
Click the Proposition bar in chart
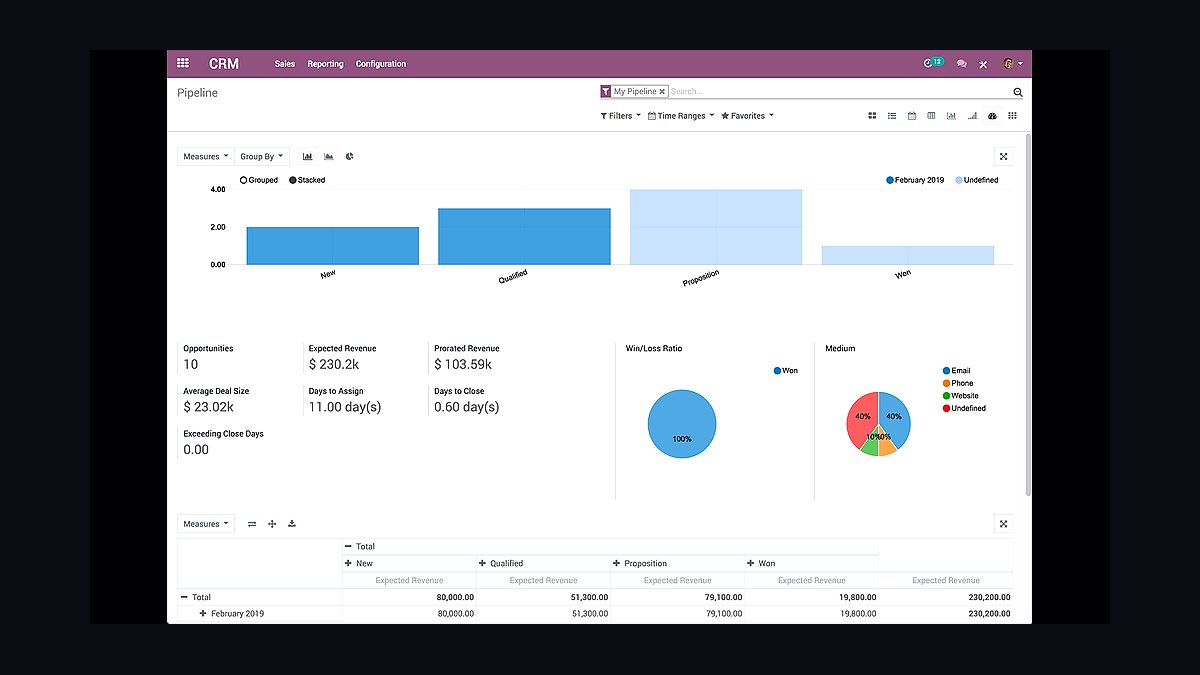click(x=716, y=227)
